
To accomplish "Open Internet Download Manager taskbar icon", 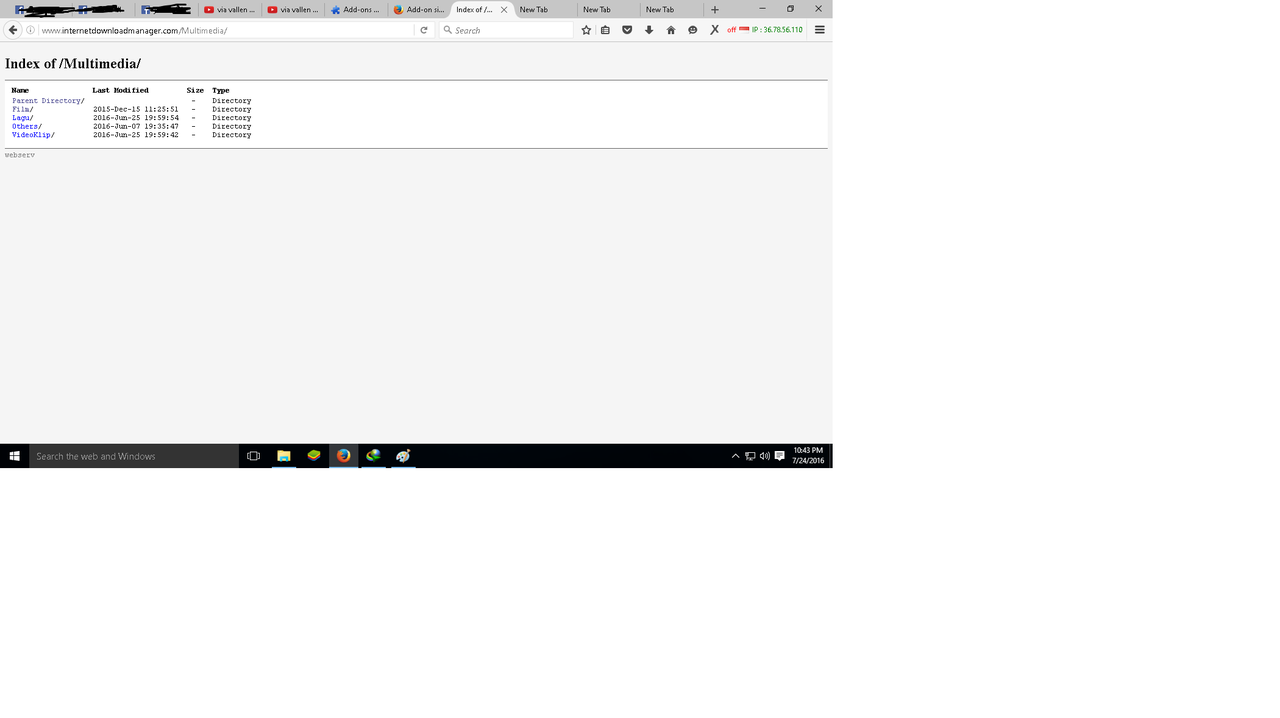I will pos(374,456).
